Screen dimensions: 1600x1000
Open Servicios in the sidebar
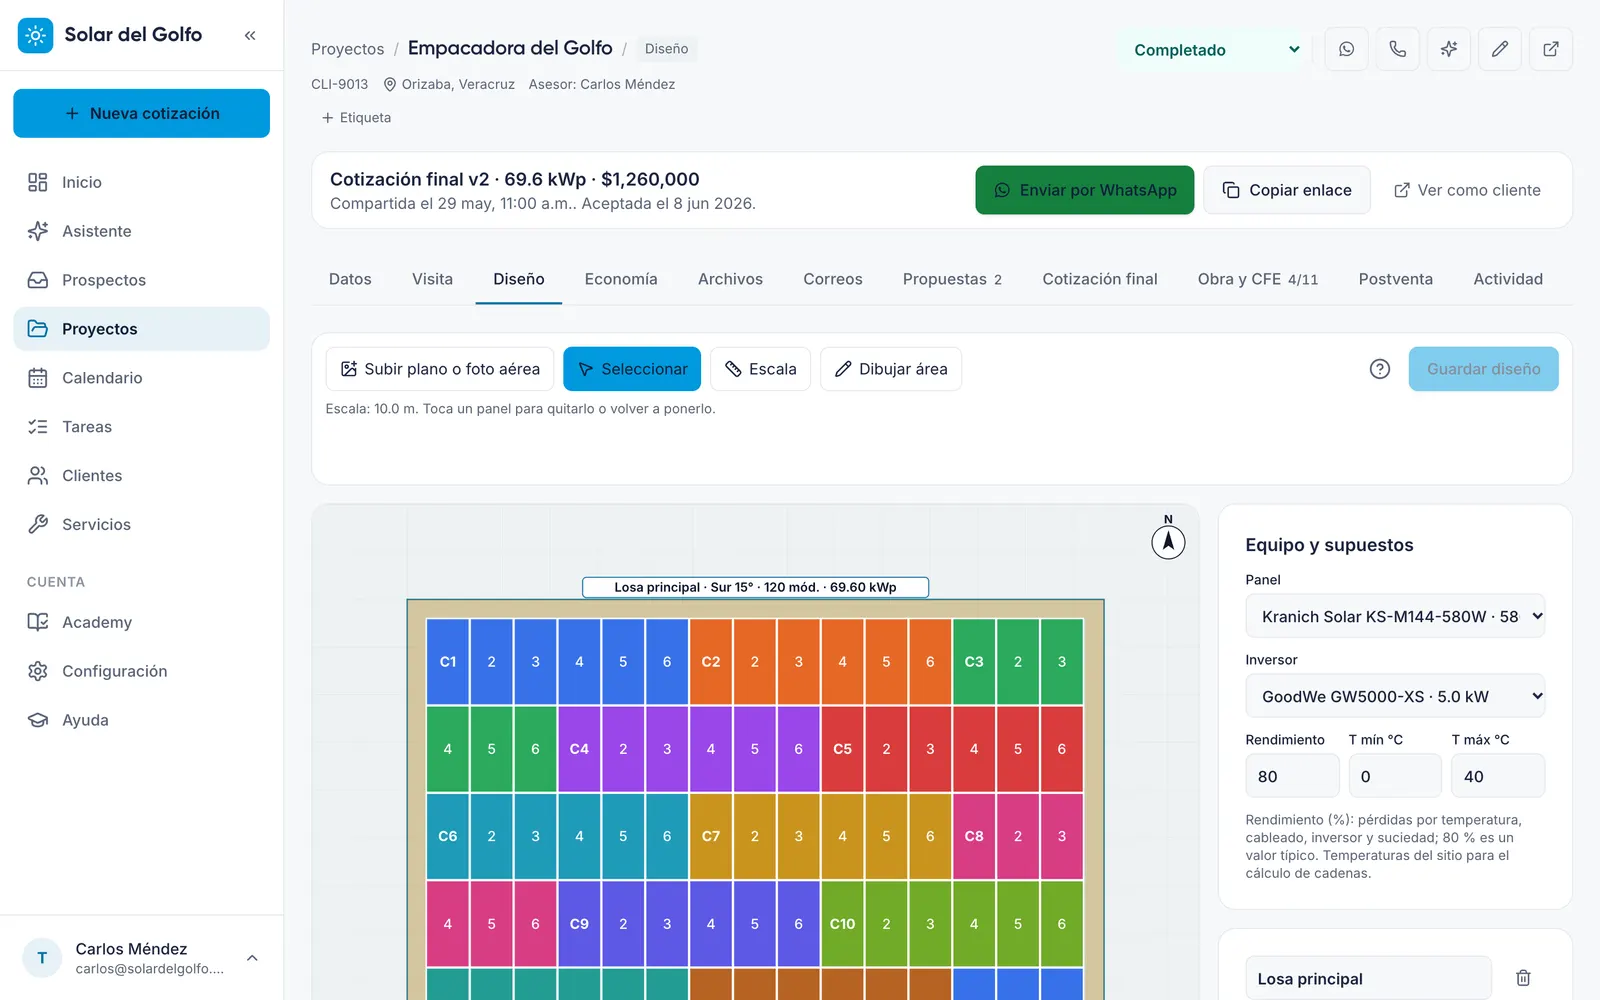click(141, 524)
